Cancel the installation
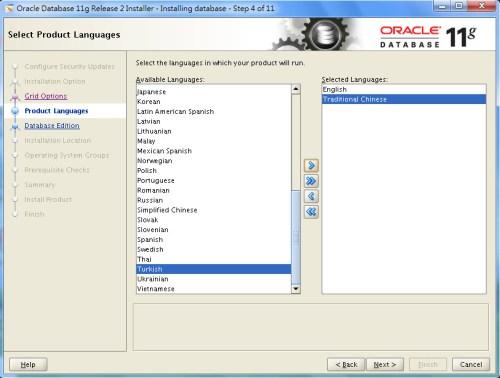 [x=471, y=365]
